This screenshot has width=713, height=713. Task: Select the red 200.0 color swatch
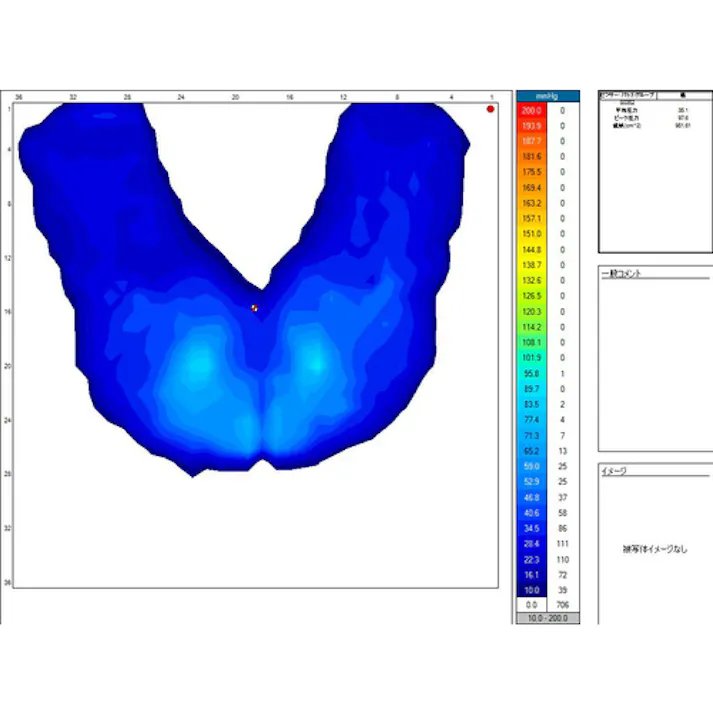(x=531, y=111)
